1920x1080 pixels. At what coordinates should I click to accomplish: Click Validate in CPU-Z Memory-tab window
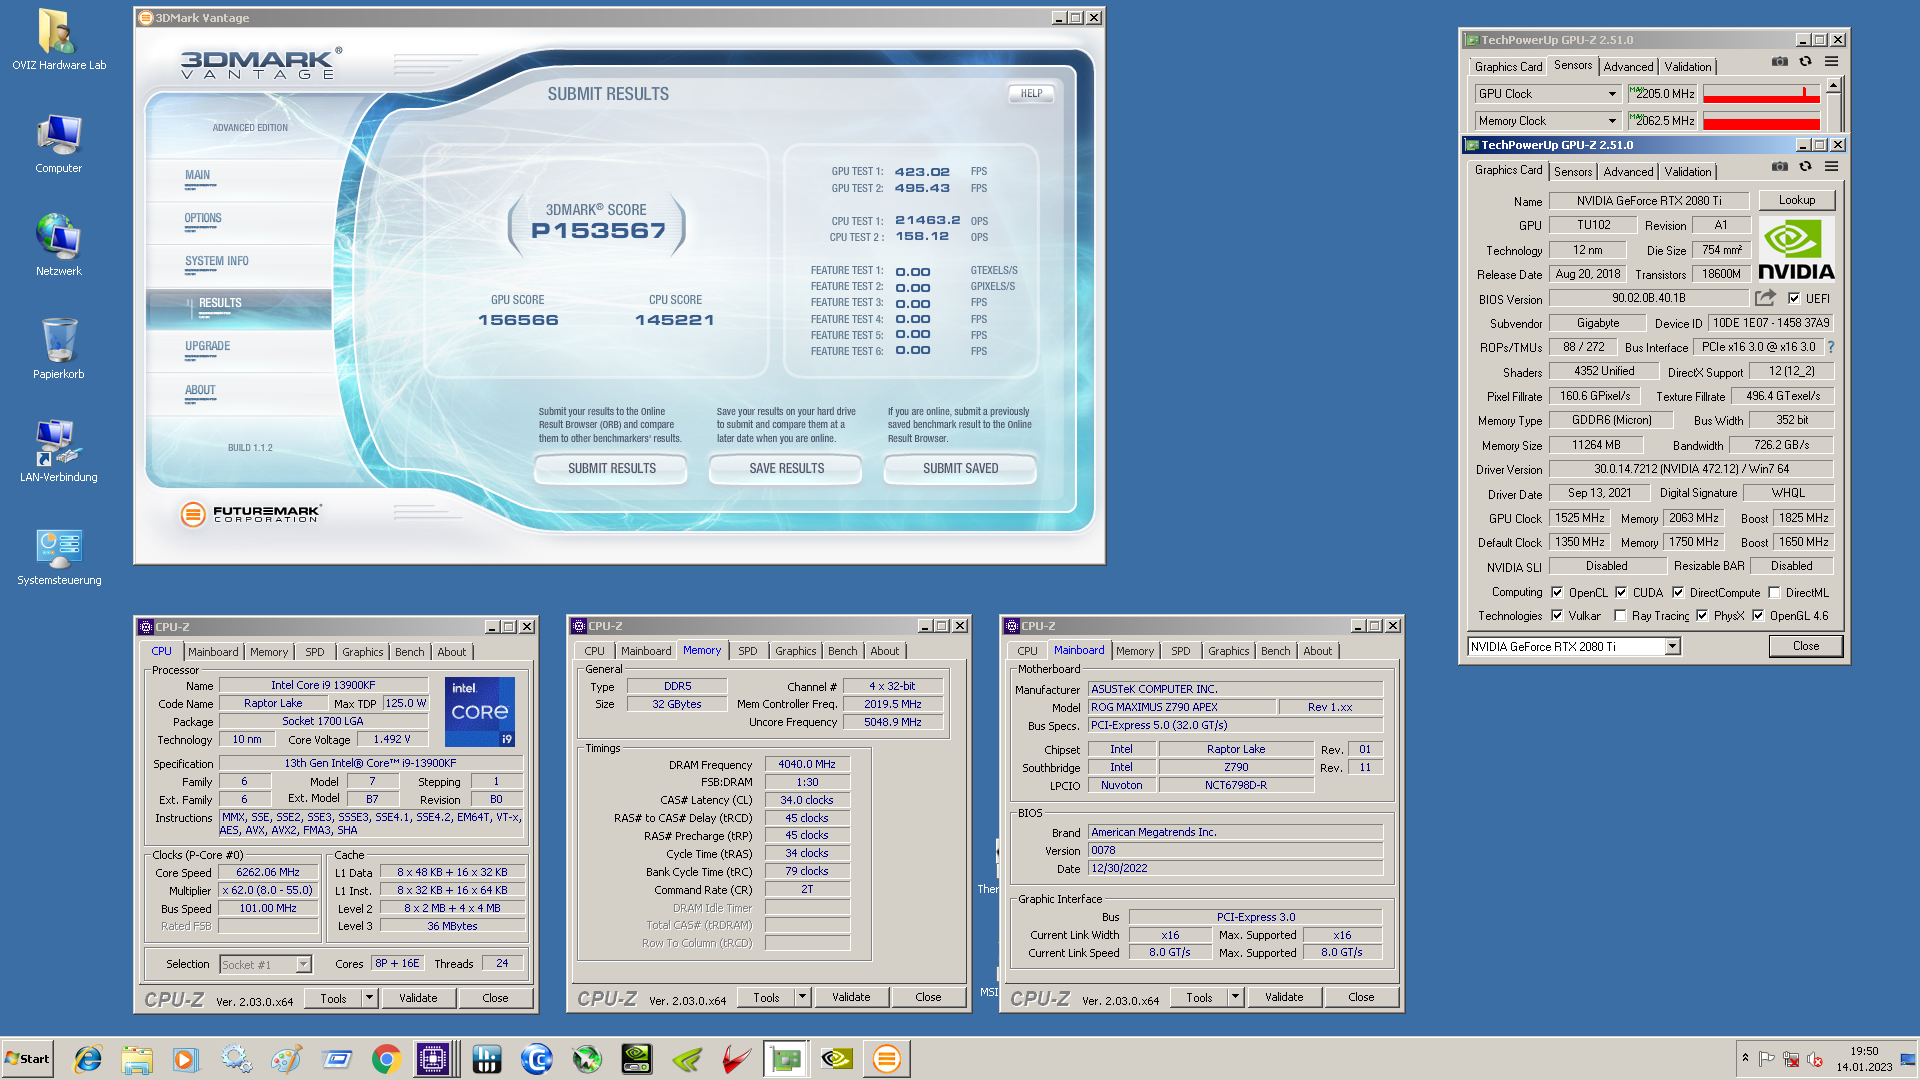(x=851, y=997)
